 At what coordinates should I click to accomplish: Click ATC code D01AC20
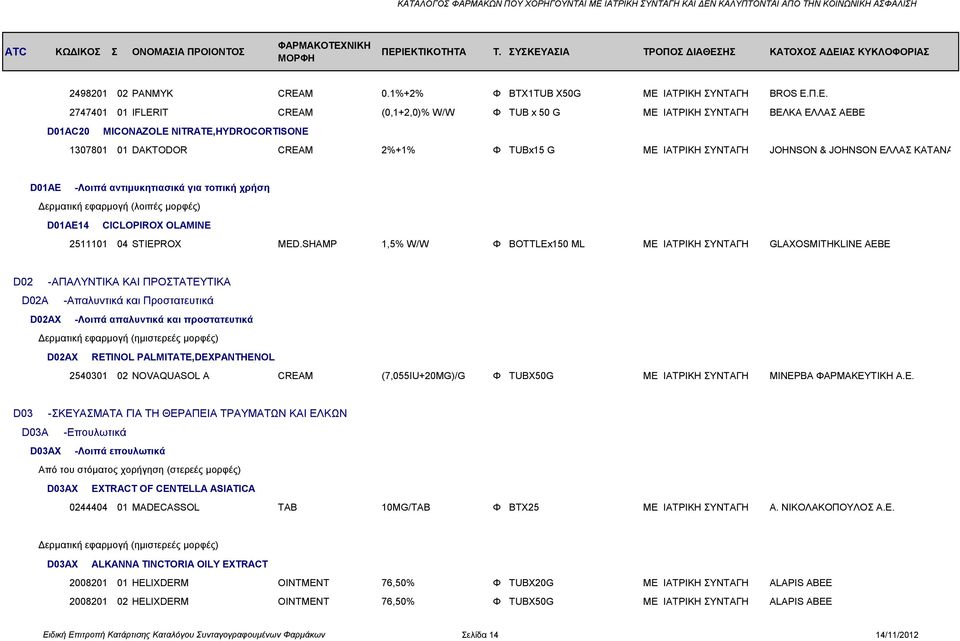coord(69,132)
